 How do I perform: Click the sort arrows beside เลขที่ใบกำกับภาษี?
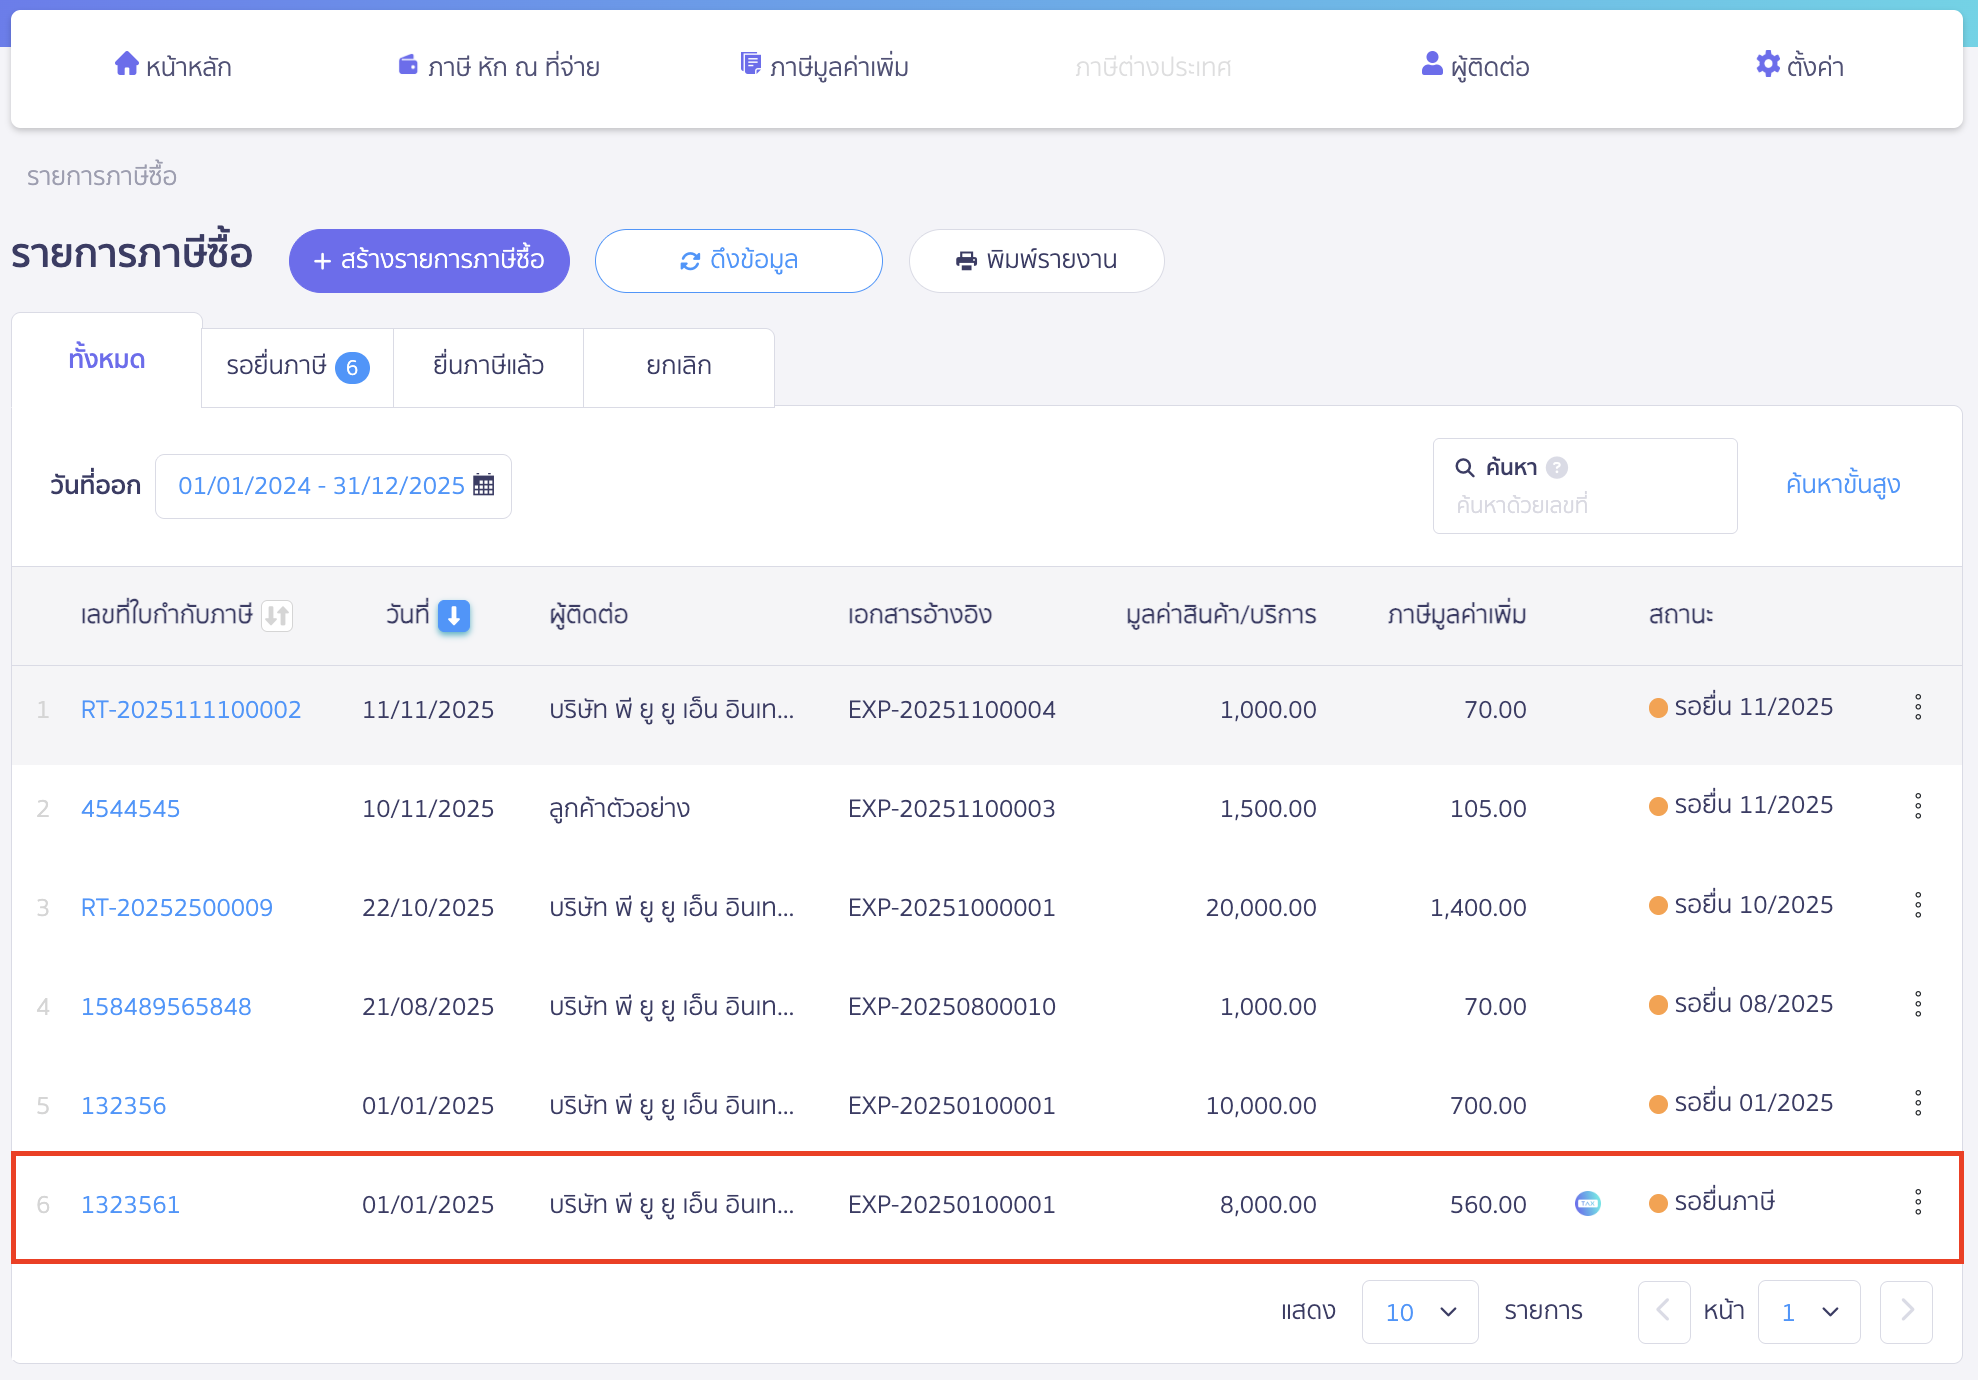click(277, 615)
